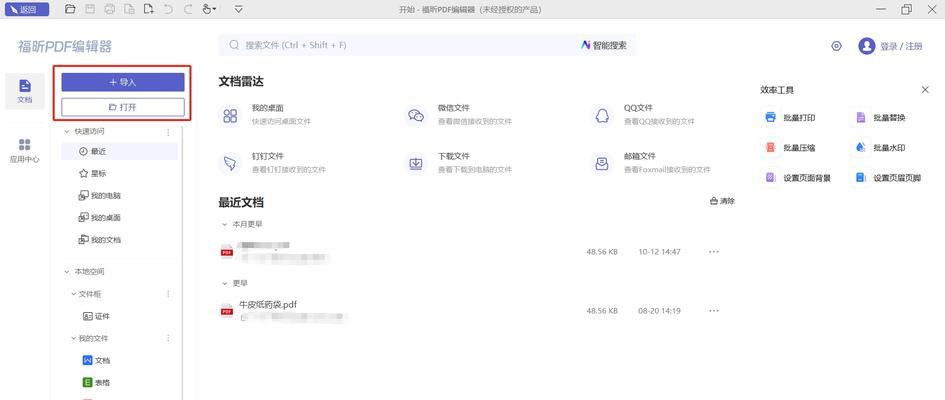Viewport: 945px width, 400px height.
Task: Click the 我的桌面 radar icon
Action: [230, 116]
